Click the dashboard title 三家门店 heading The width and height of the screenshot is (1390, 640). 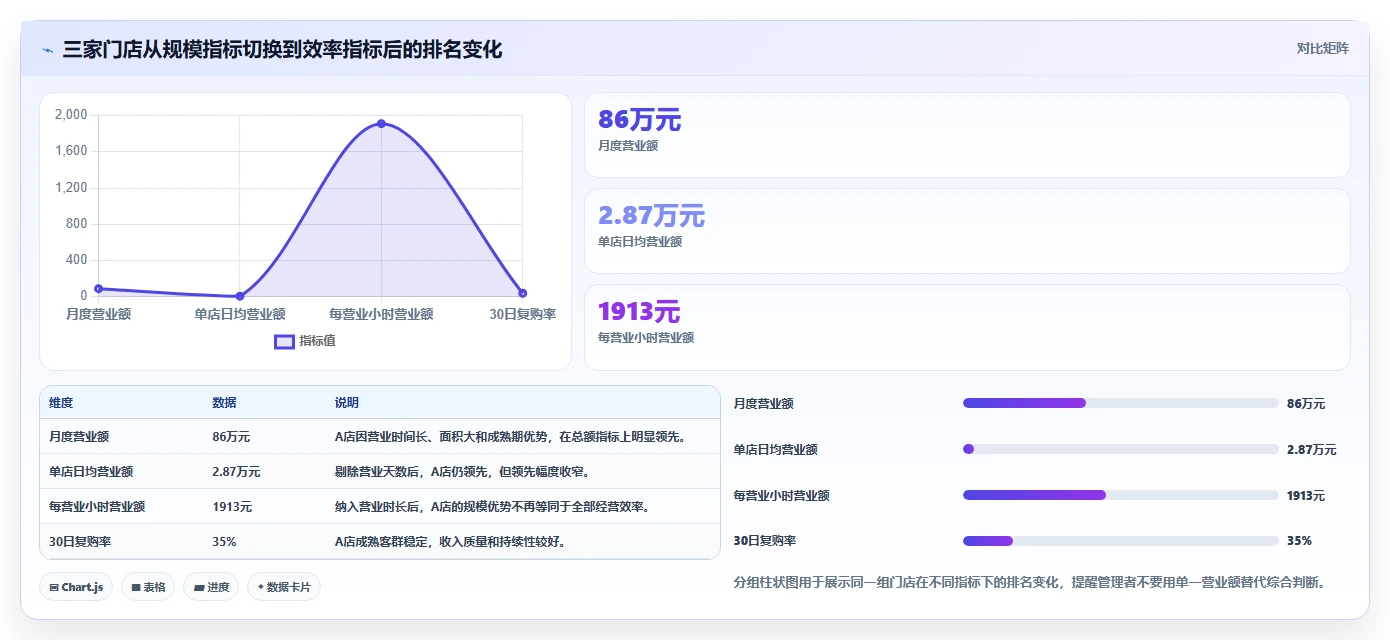(x=282, y=49)
